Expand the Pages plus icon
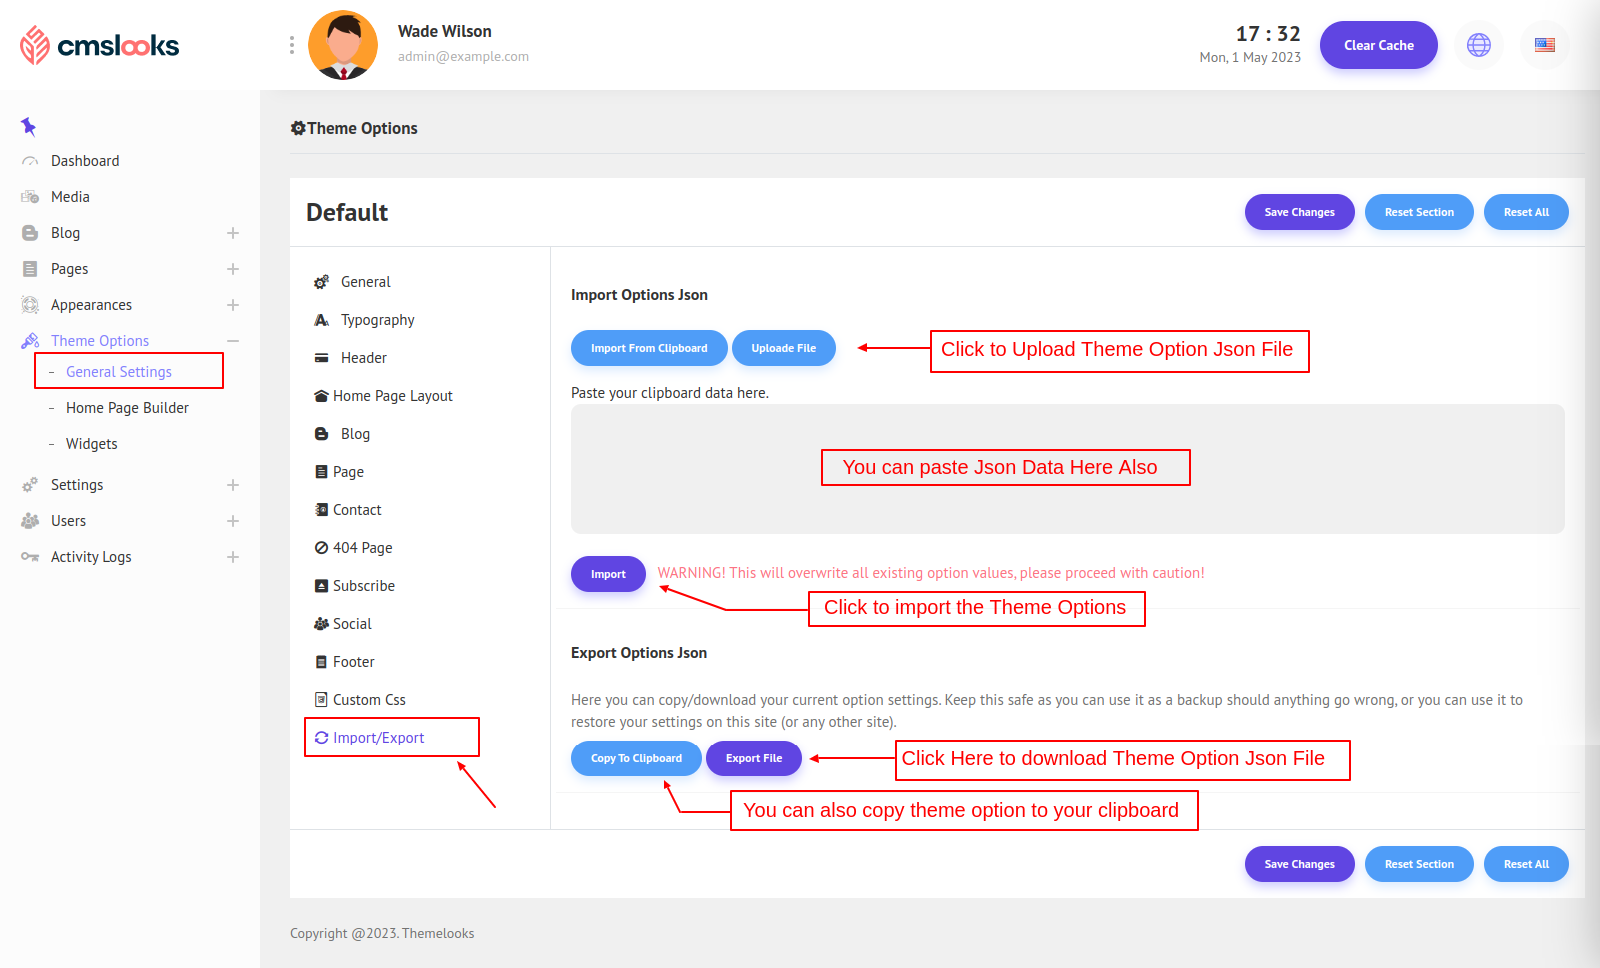The height and width of the screenshot is (968, 1600). (233, 269)
